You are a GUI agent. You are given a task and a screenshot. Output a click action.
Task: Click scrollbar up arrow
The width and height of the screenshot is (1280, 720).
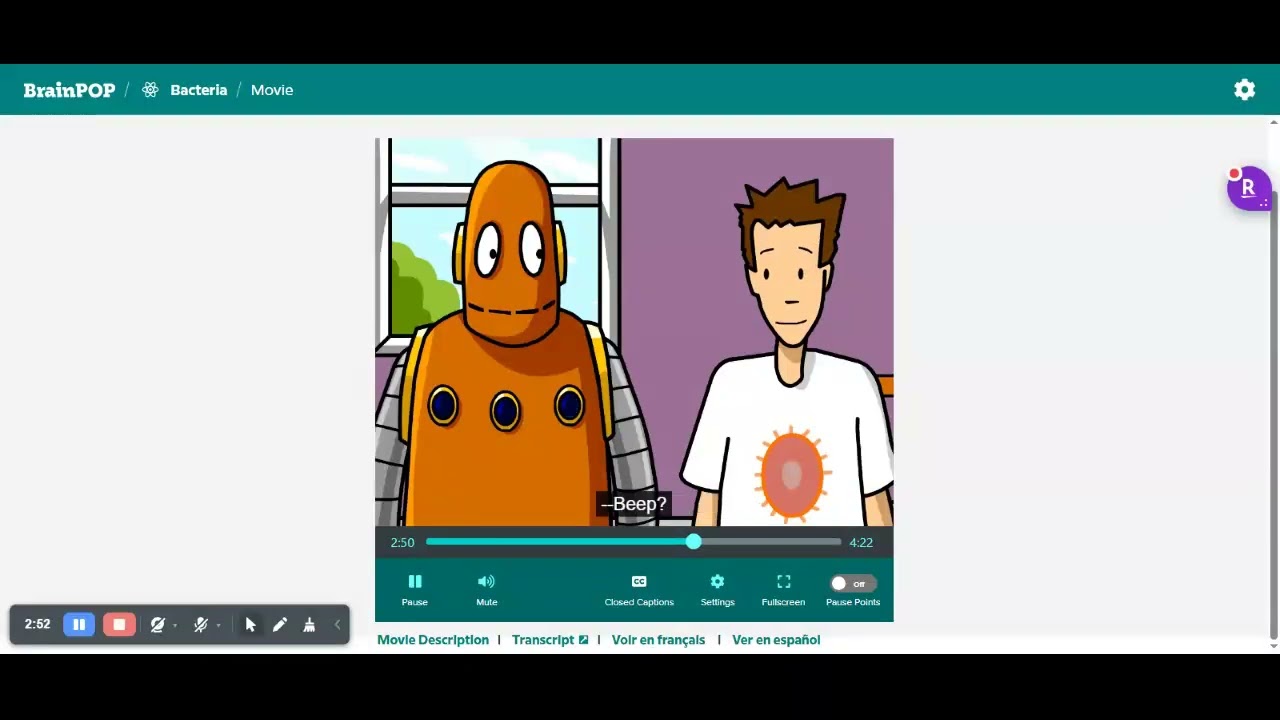[x=1273, y=122]
